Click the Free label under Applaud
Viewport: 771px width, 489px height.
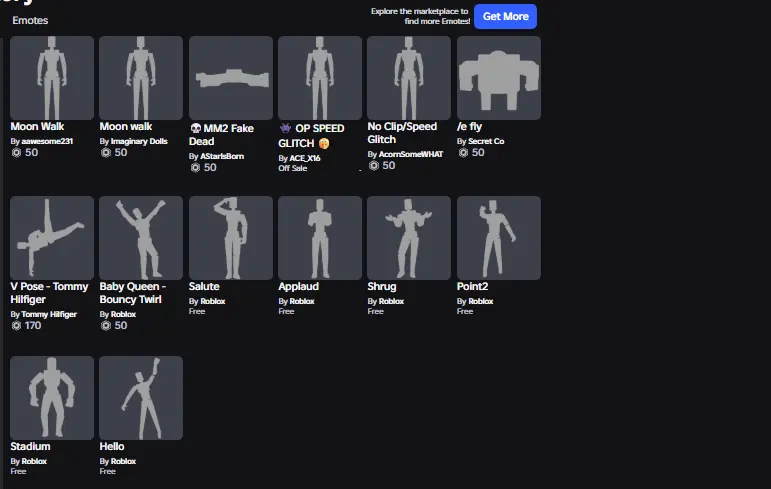click(286, 311)
